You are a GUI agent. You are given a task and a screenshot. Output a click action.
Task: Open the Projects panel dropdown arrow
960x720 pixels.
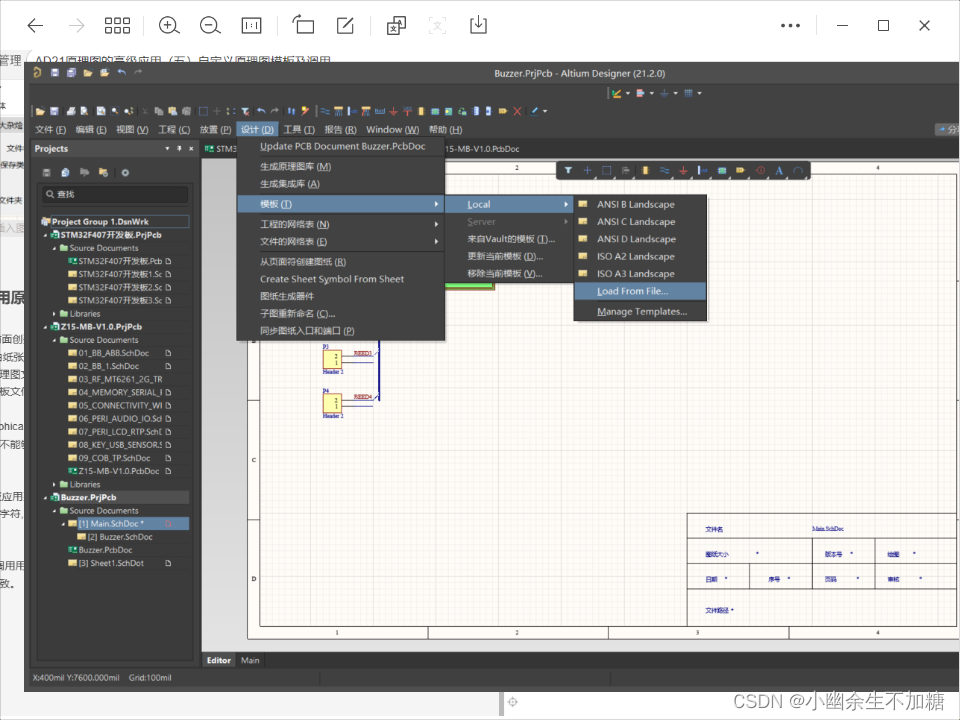[x=167, y=149]
